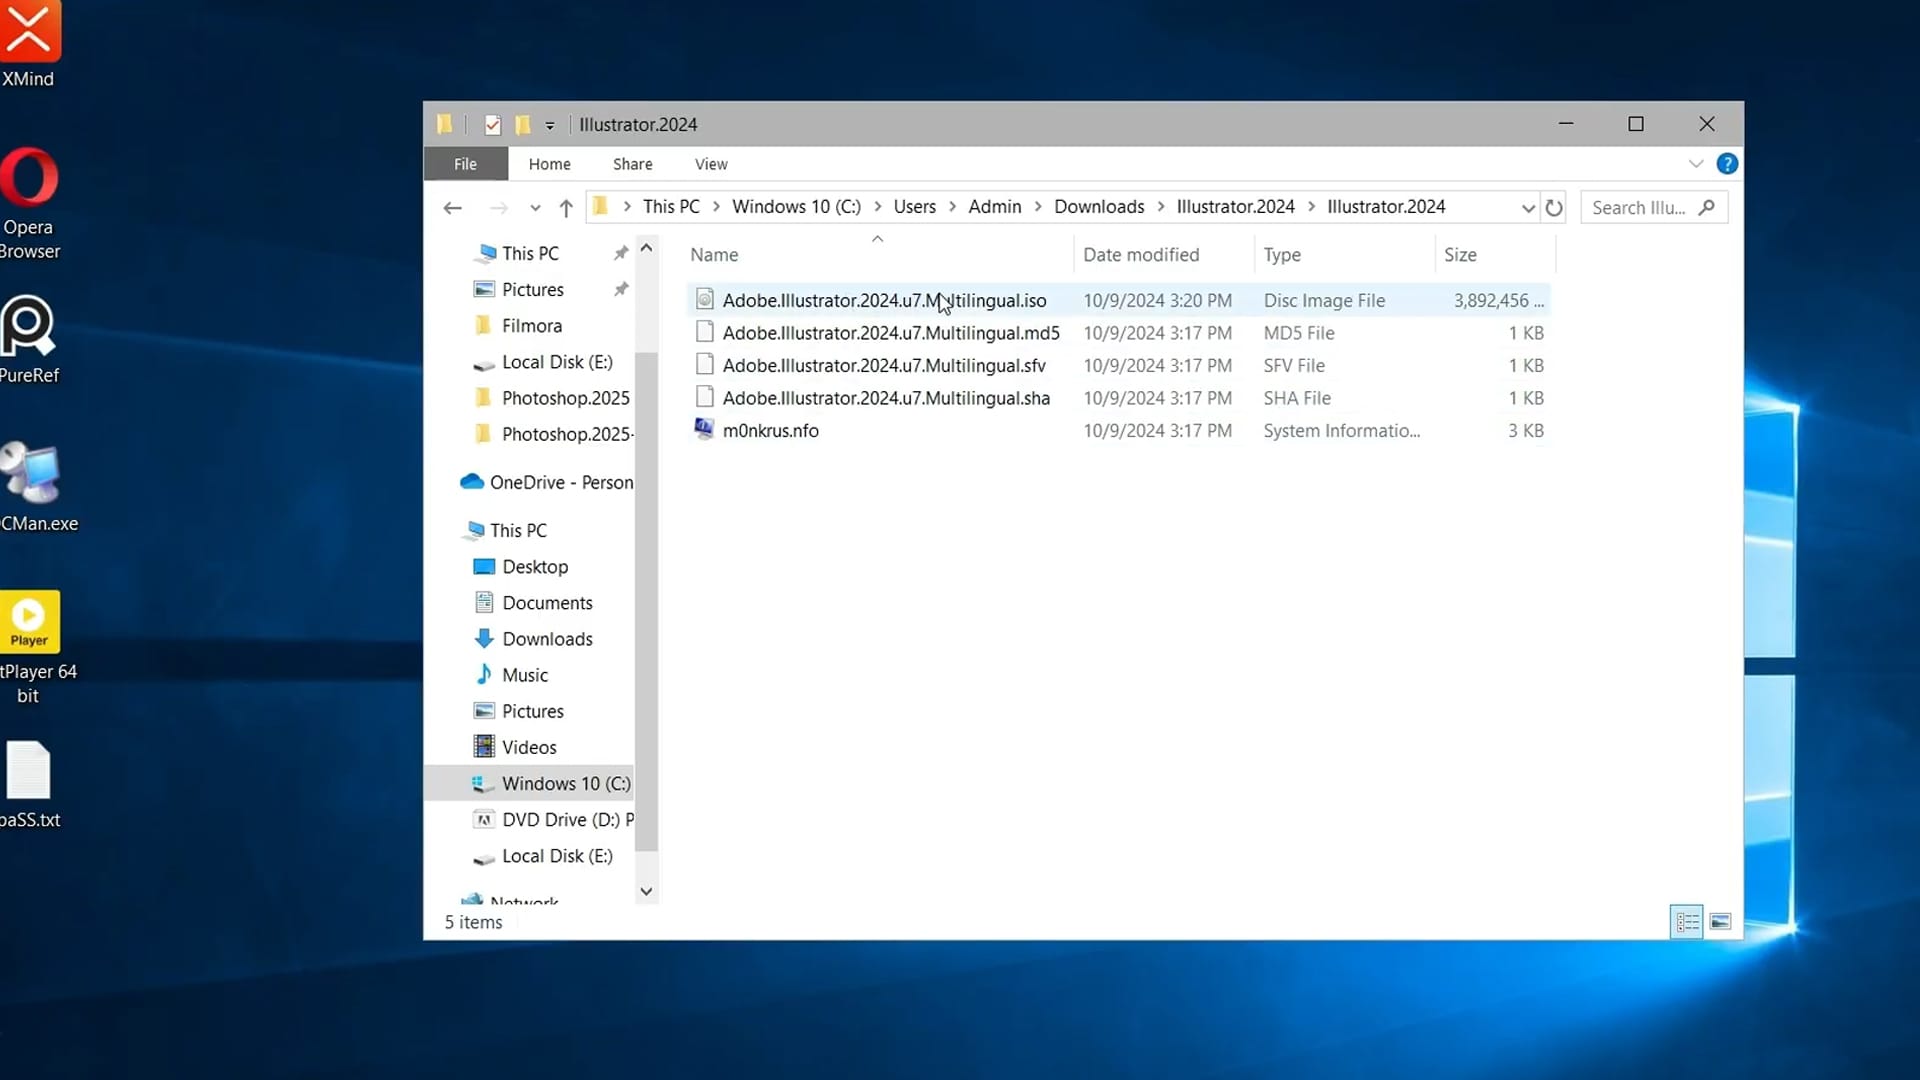Screen dimensions: 1920x1080
Task: Click the m0nkrus.nfo file icon
Action: 704,429
